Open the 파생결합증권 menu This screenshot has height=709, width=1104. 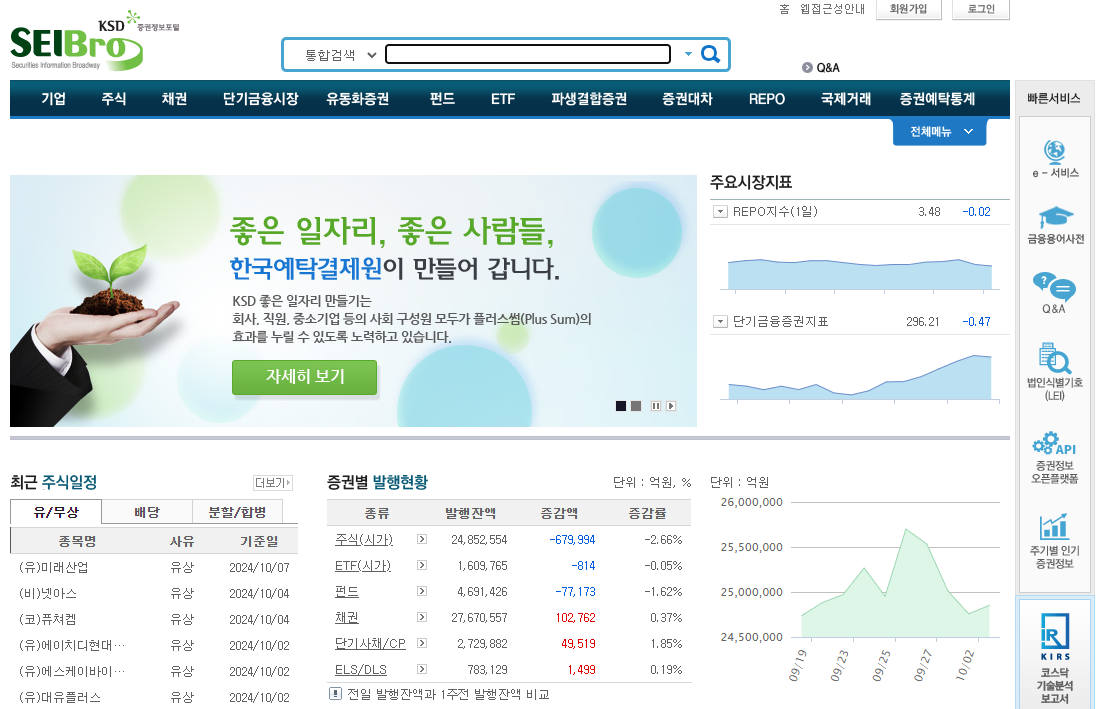(589, 99)
